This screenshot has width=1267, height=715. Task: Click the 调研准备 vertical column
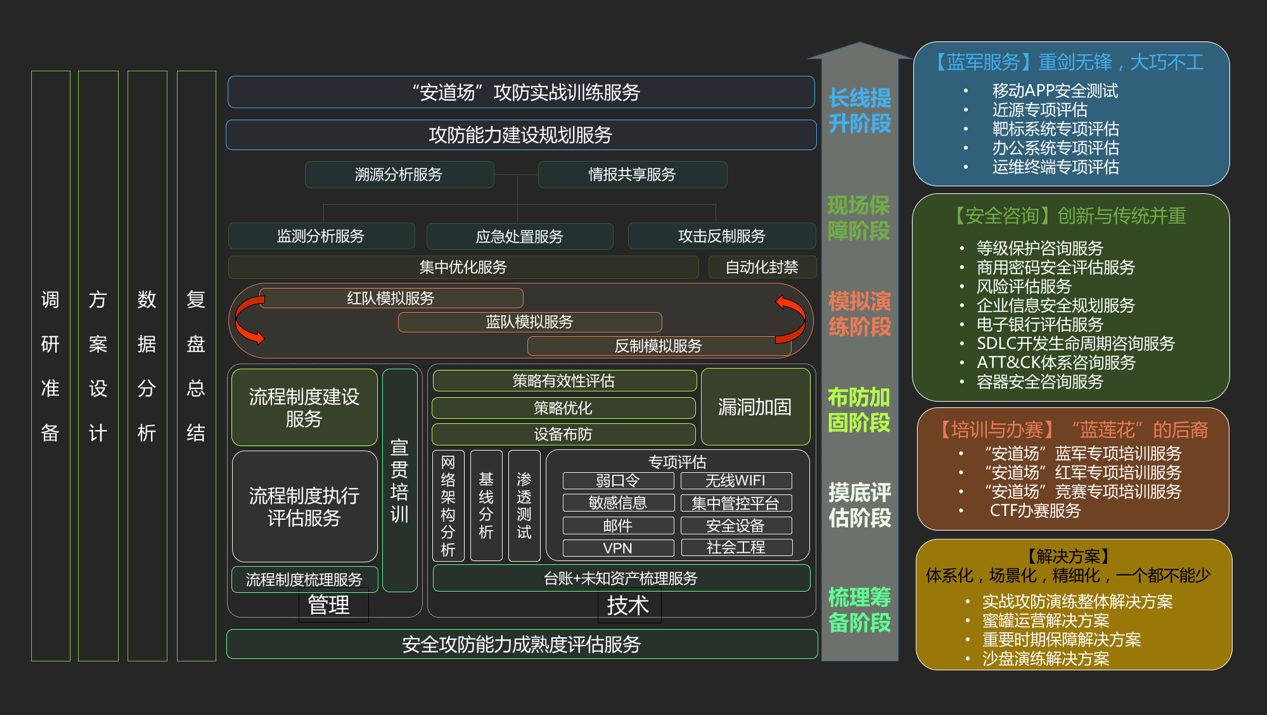coord(51,366)
